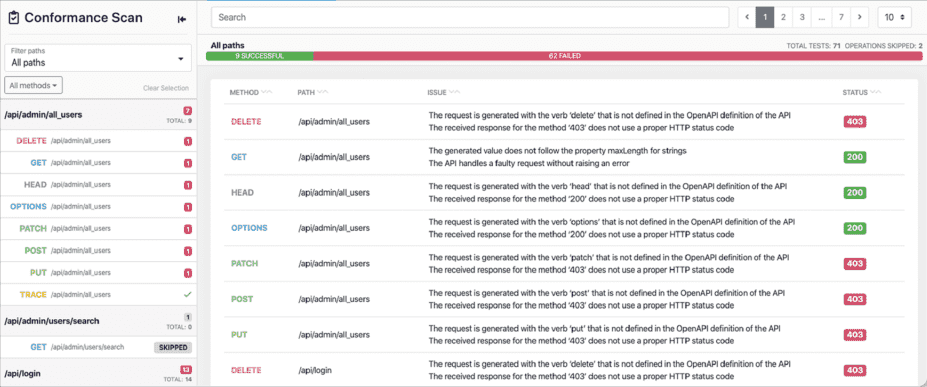Click PATCH method in results table
This screenshot has width=927, height=387.
[244, 264]
